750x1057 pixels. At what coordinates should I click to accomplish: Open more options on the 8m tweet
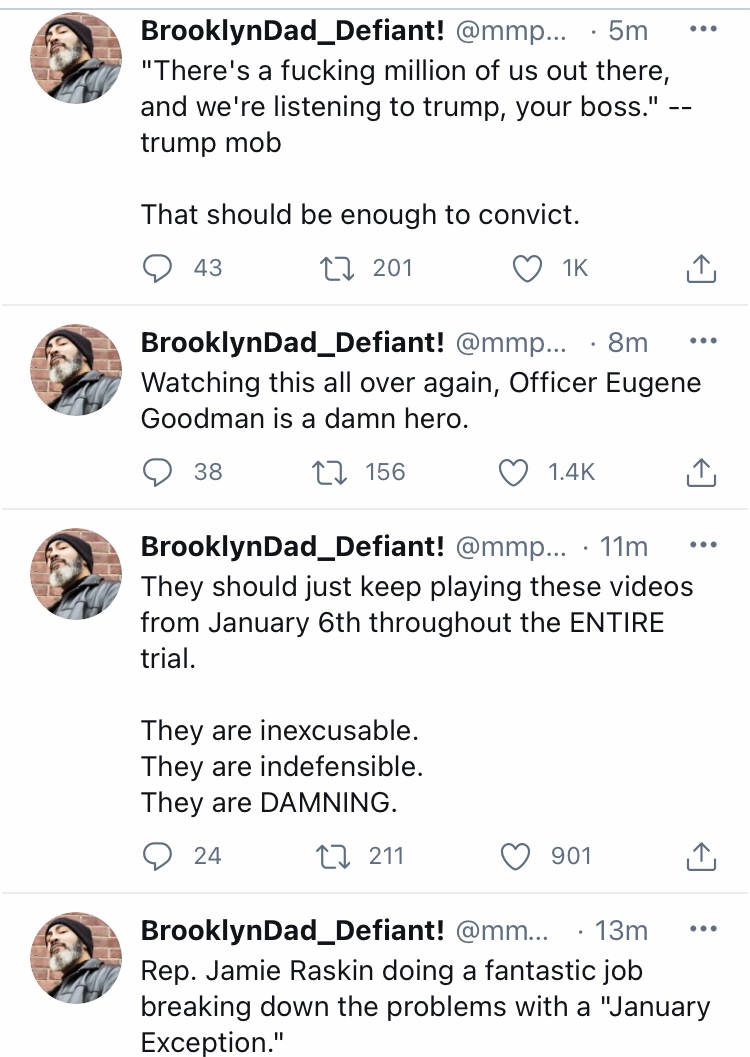(704, 341)
